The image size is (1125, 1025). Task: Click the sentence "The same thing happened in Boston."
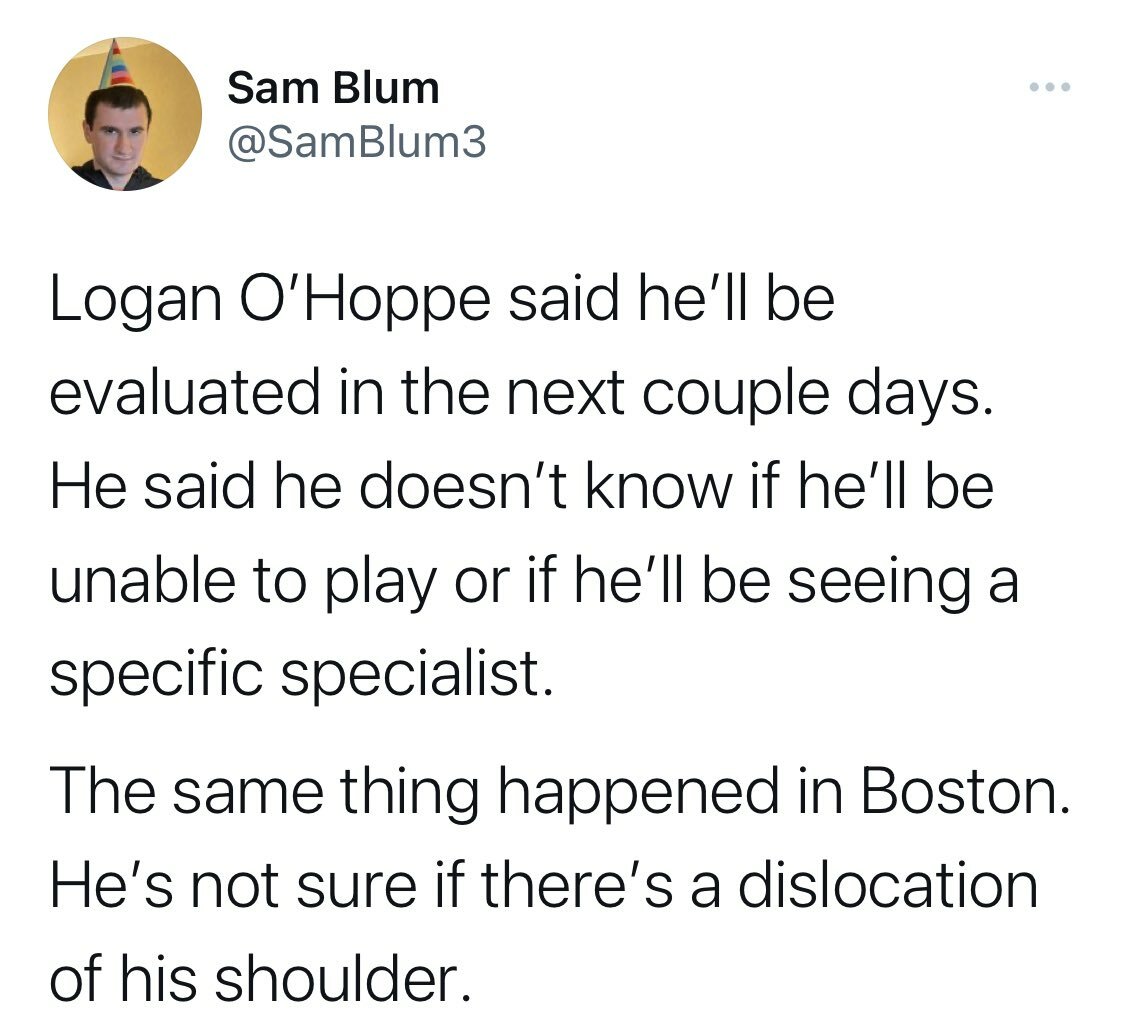[x=560, y=792]
